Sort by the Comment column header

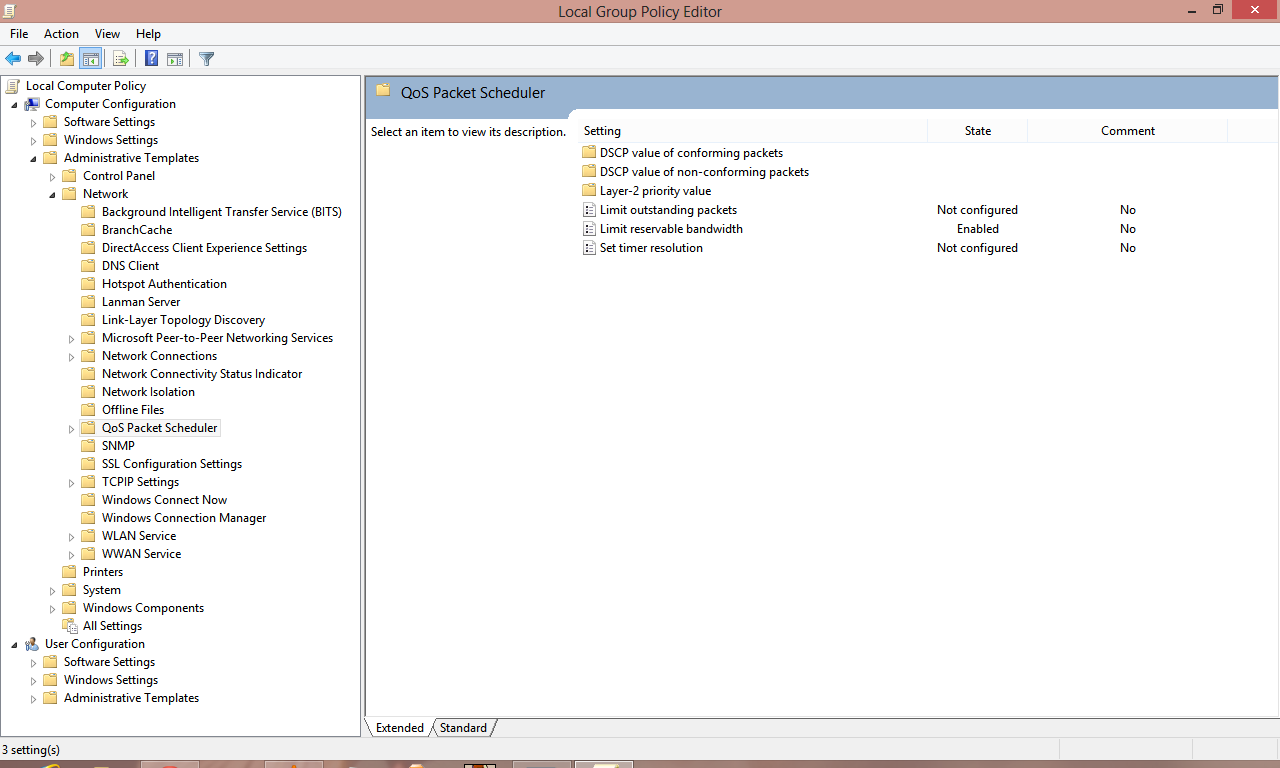click(1127, 131)
